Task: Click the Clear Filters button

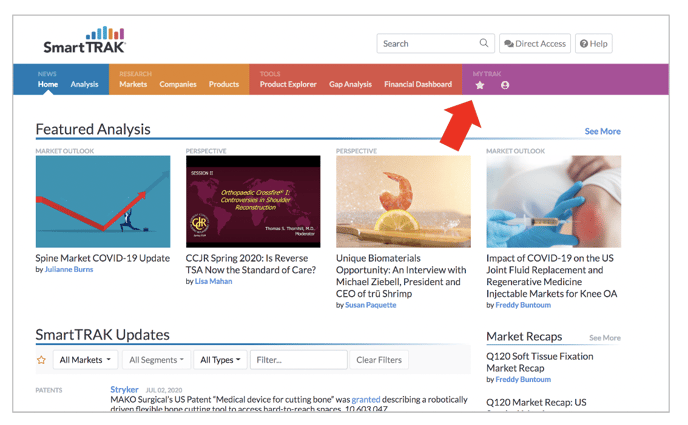Action: (379, 360)
